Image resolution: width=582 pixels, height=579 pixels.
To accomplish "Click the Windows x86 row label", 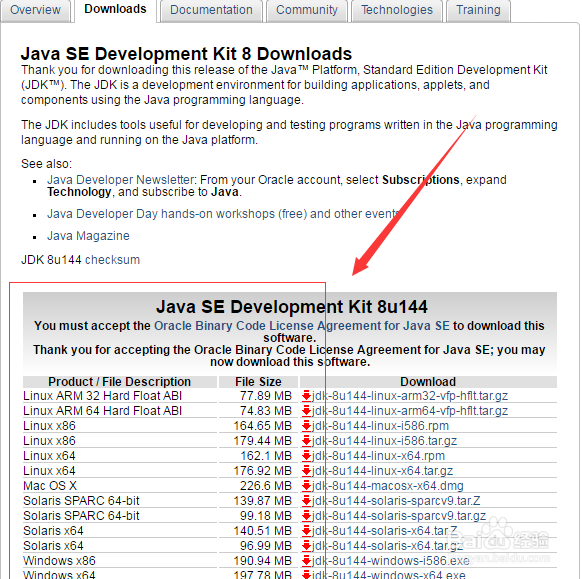I will (59, 560).
